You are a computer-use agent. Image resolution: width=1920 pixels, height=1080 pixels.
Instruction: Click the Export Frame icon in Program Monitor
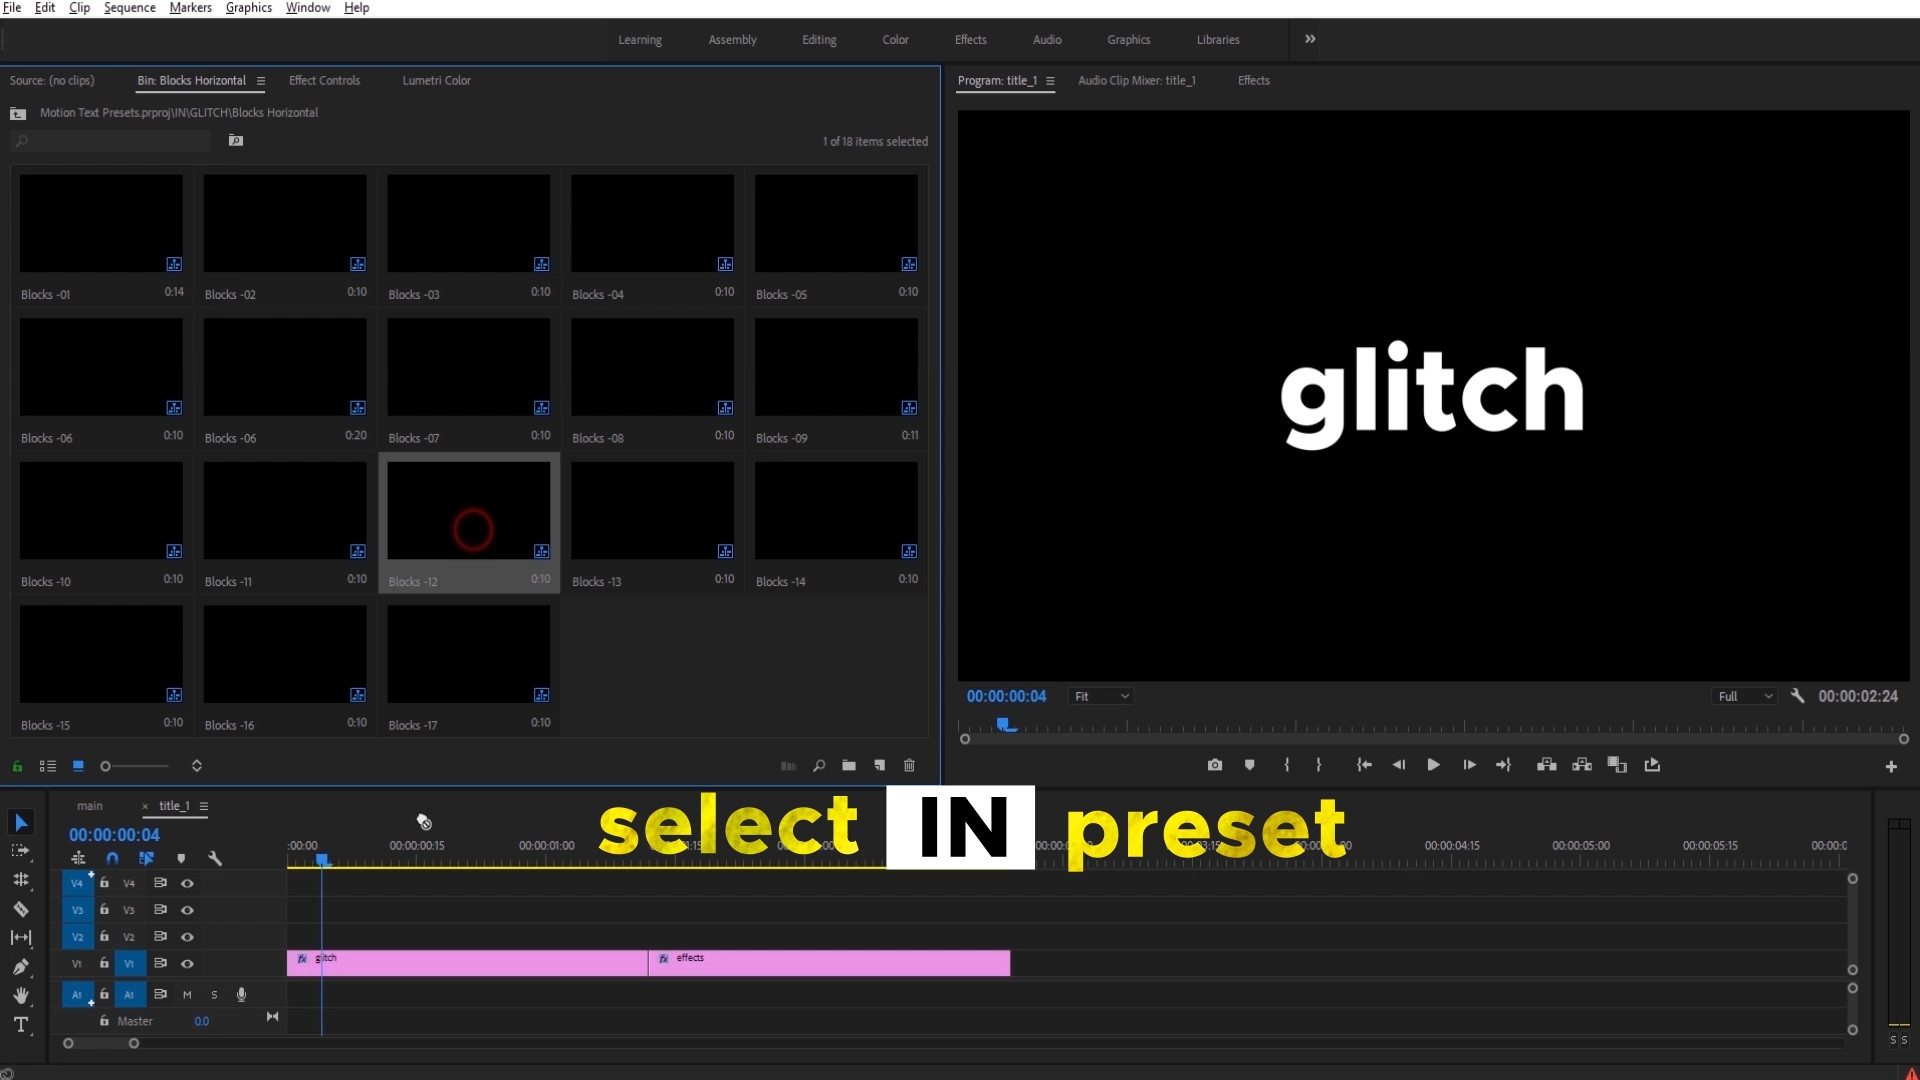(1213, 765)
